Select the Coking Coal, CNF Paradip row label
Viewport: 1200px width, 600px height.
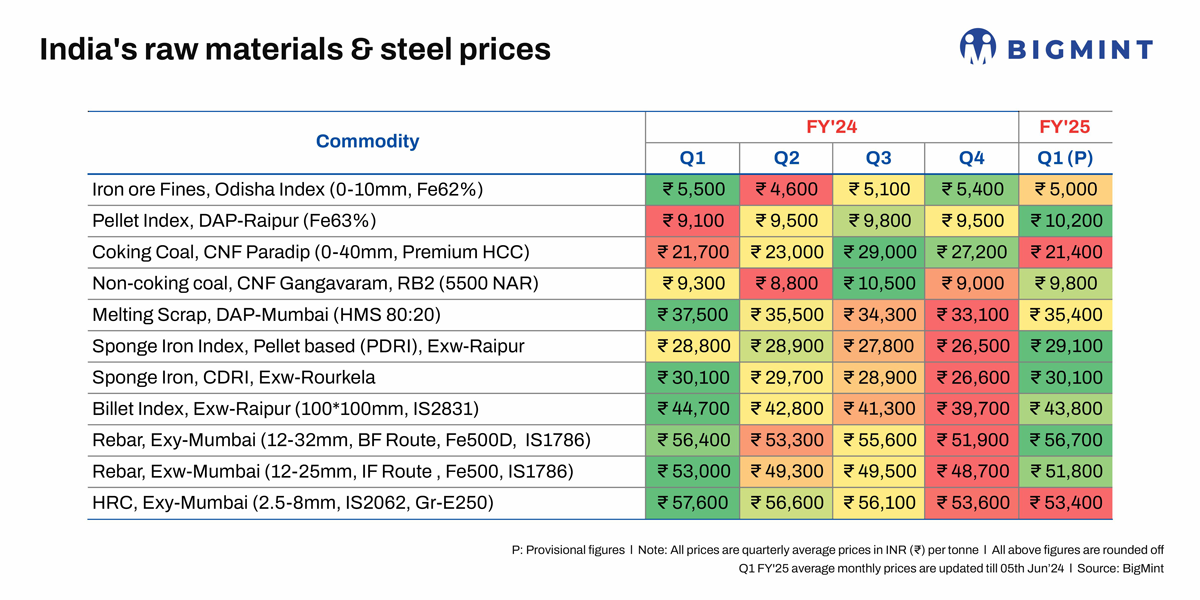(310, 252)
